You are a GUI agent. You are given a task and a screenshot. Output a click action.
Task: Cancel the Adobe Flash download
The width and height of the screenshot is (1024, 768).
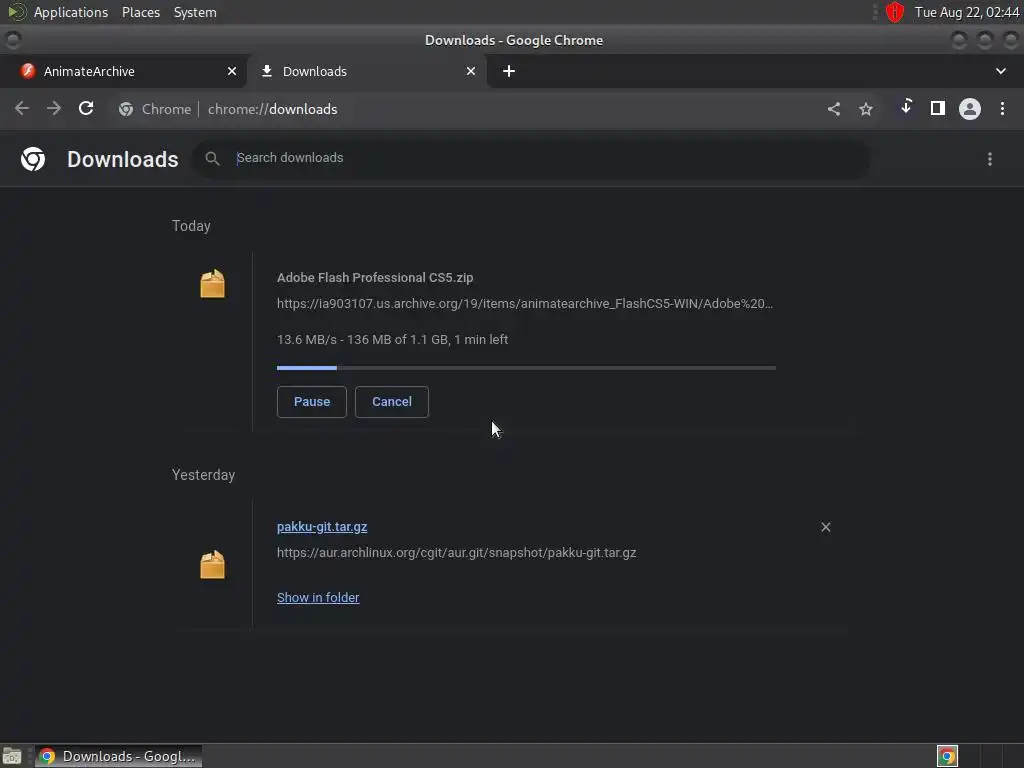point(392,402)
